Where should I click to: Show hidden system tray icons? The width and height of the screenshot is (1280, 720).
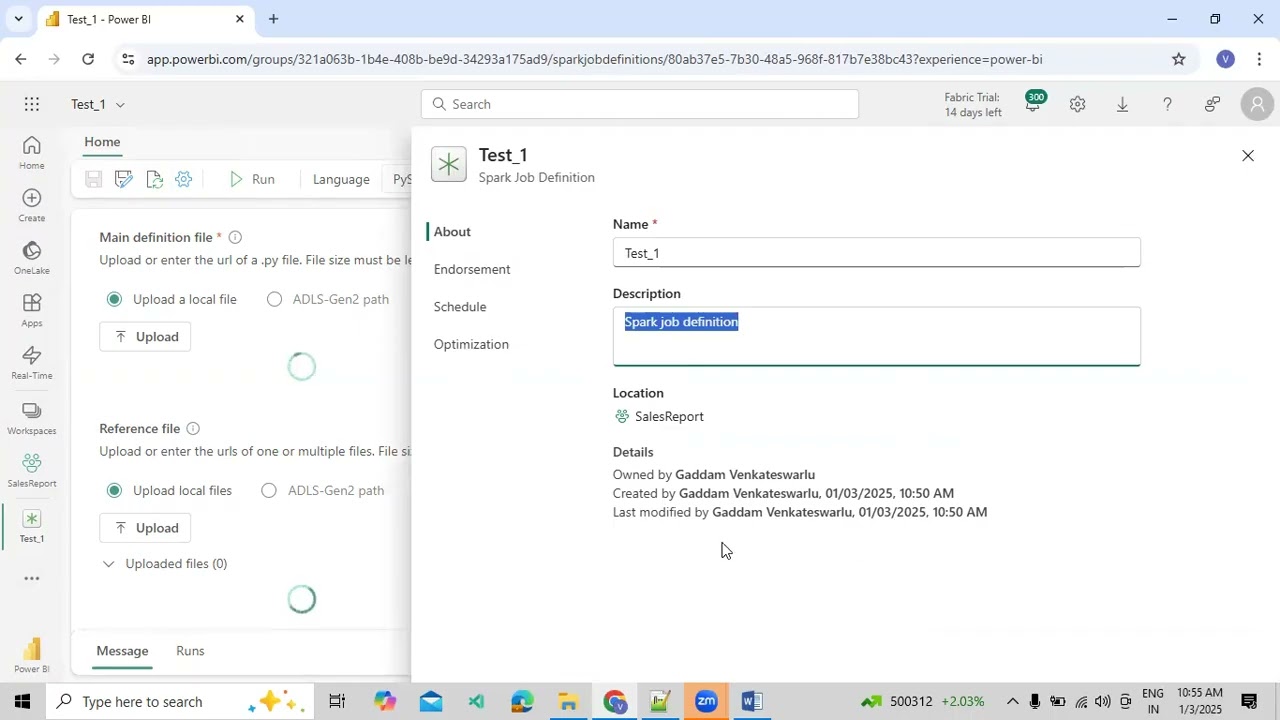(1012, 701)
